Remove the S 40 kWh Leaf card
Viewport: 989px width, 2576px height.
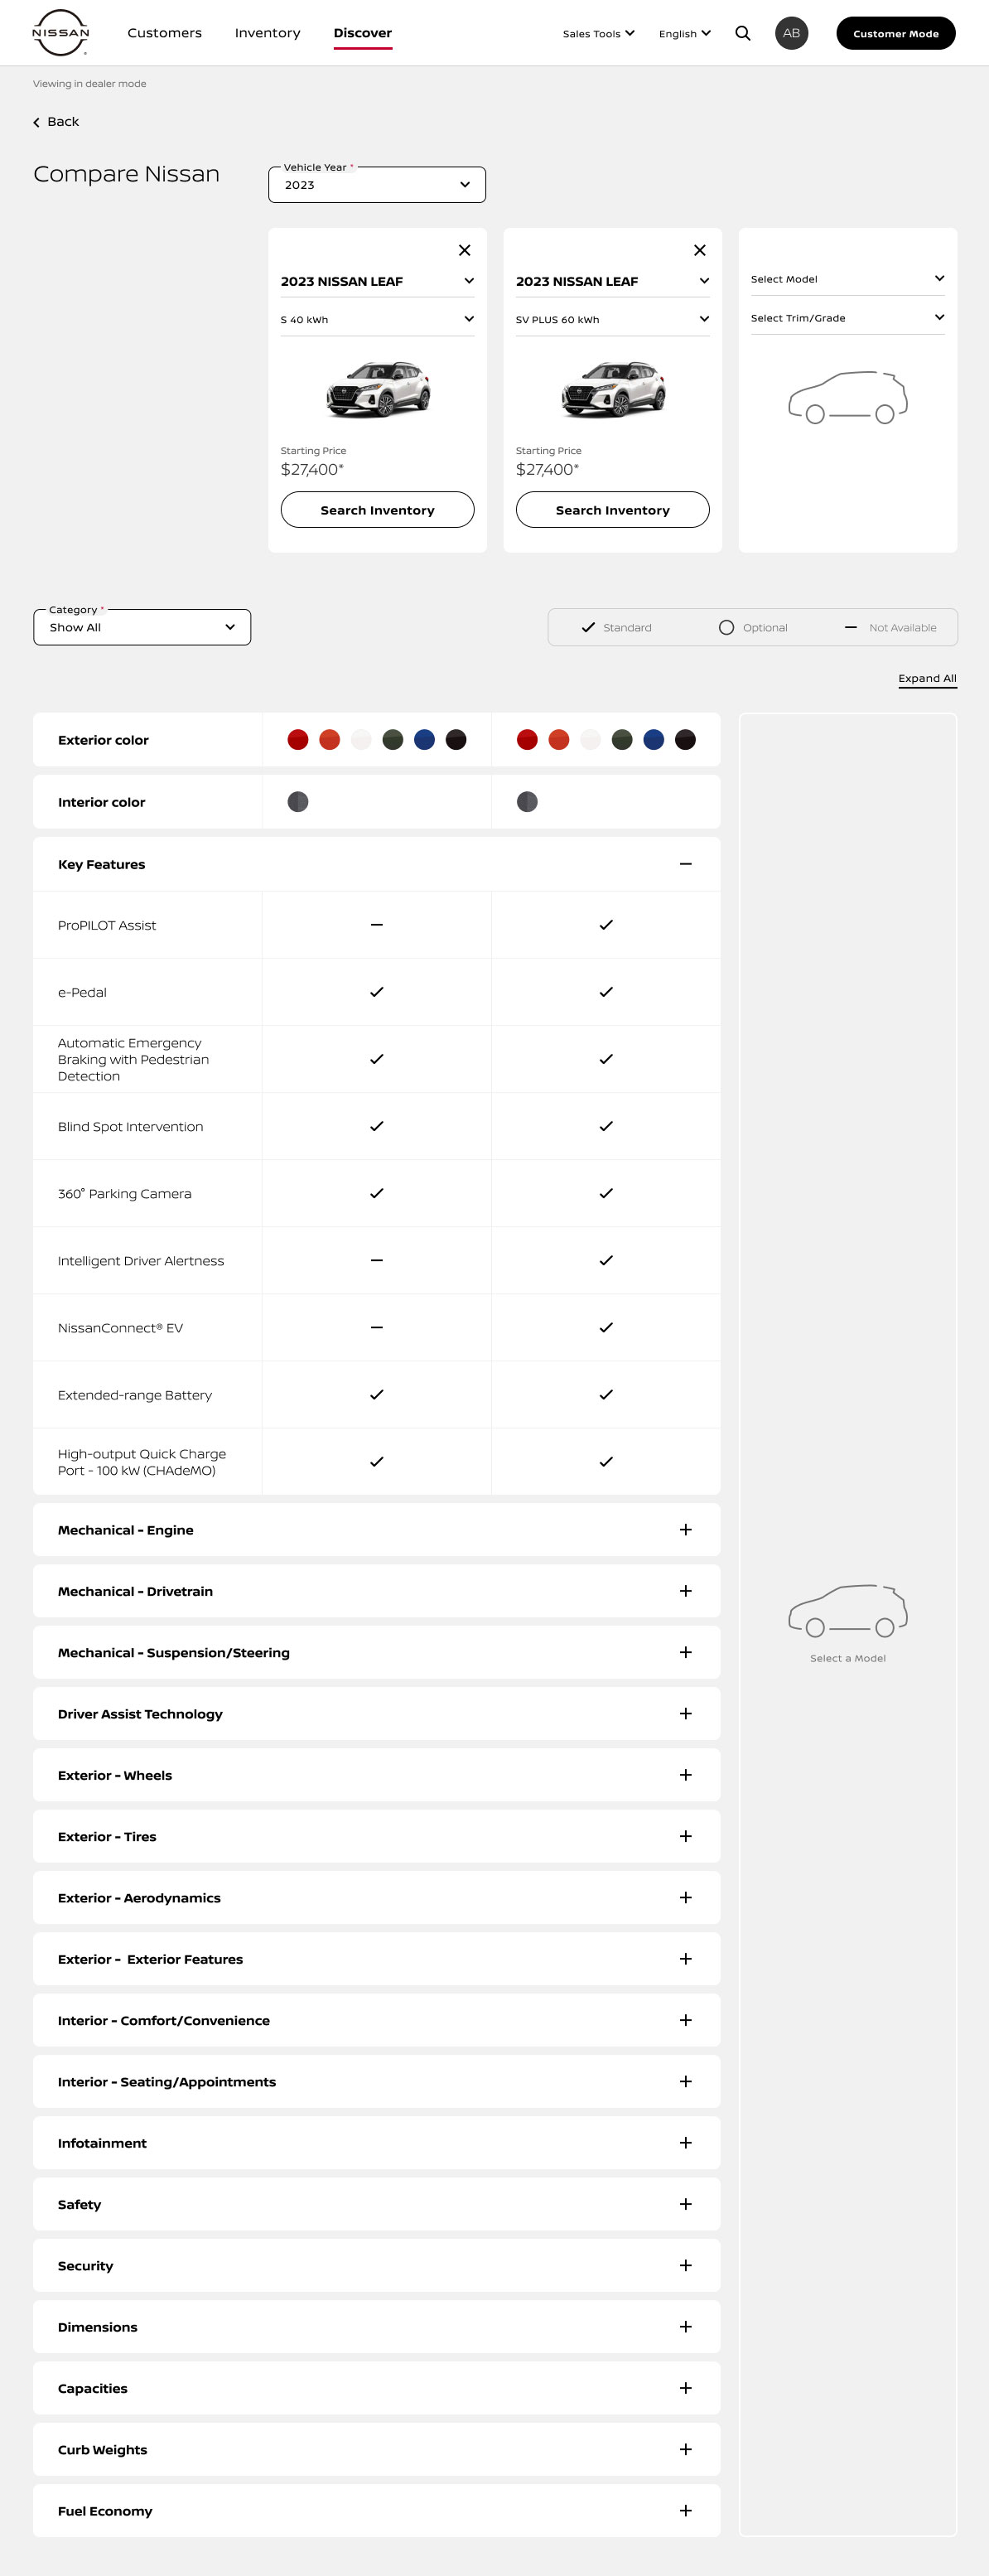465,250
